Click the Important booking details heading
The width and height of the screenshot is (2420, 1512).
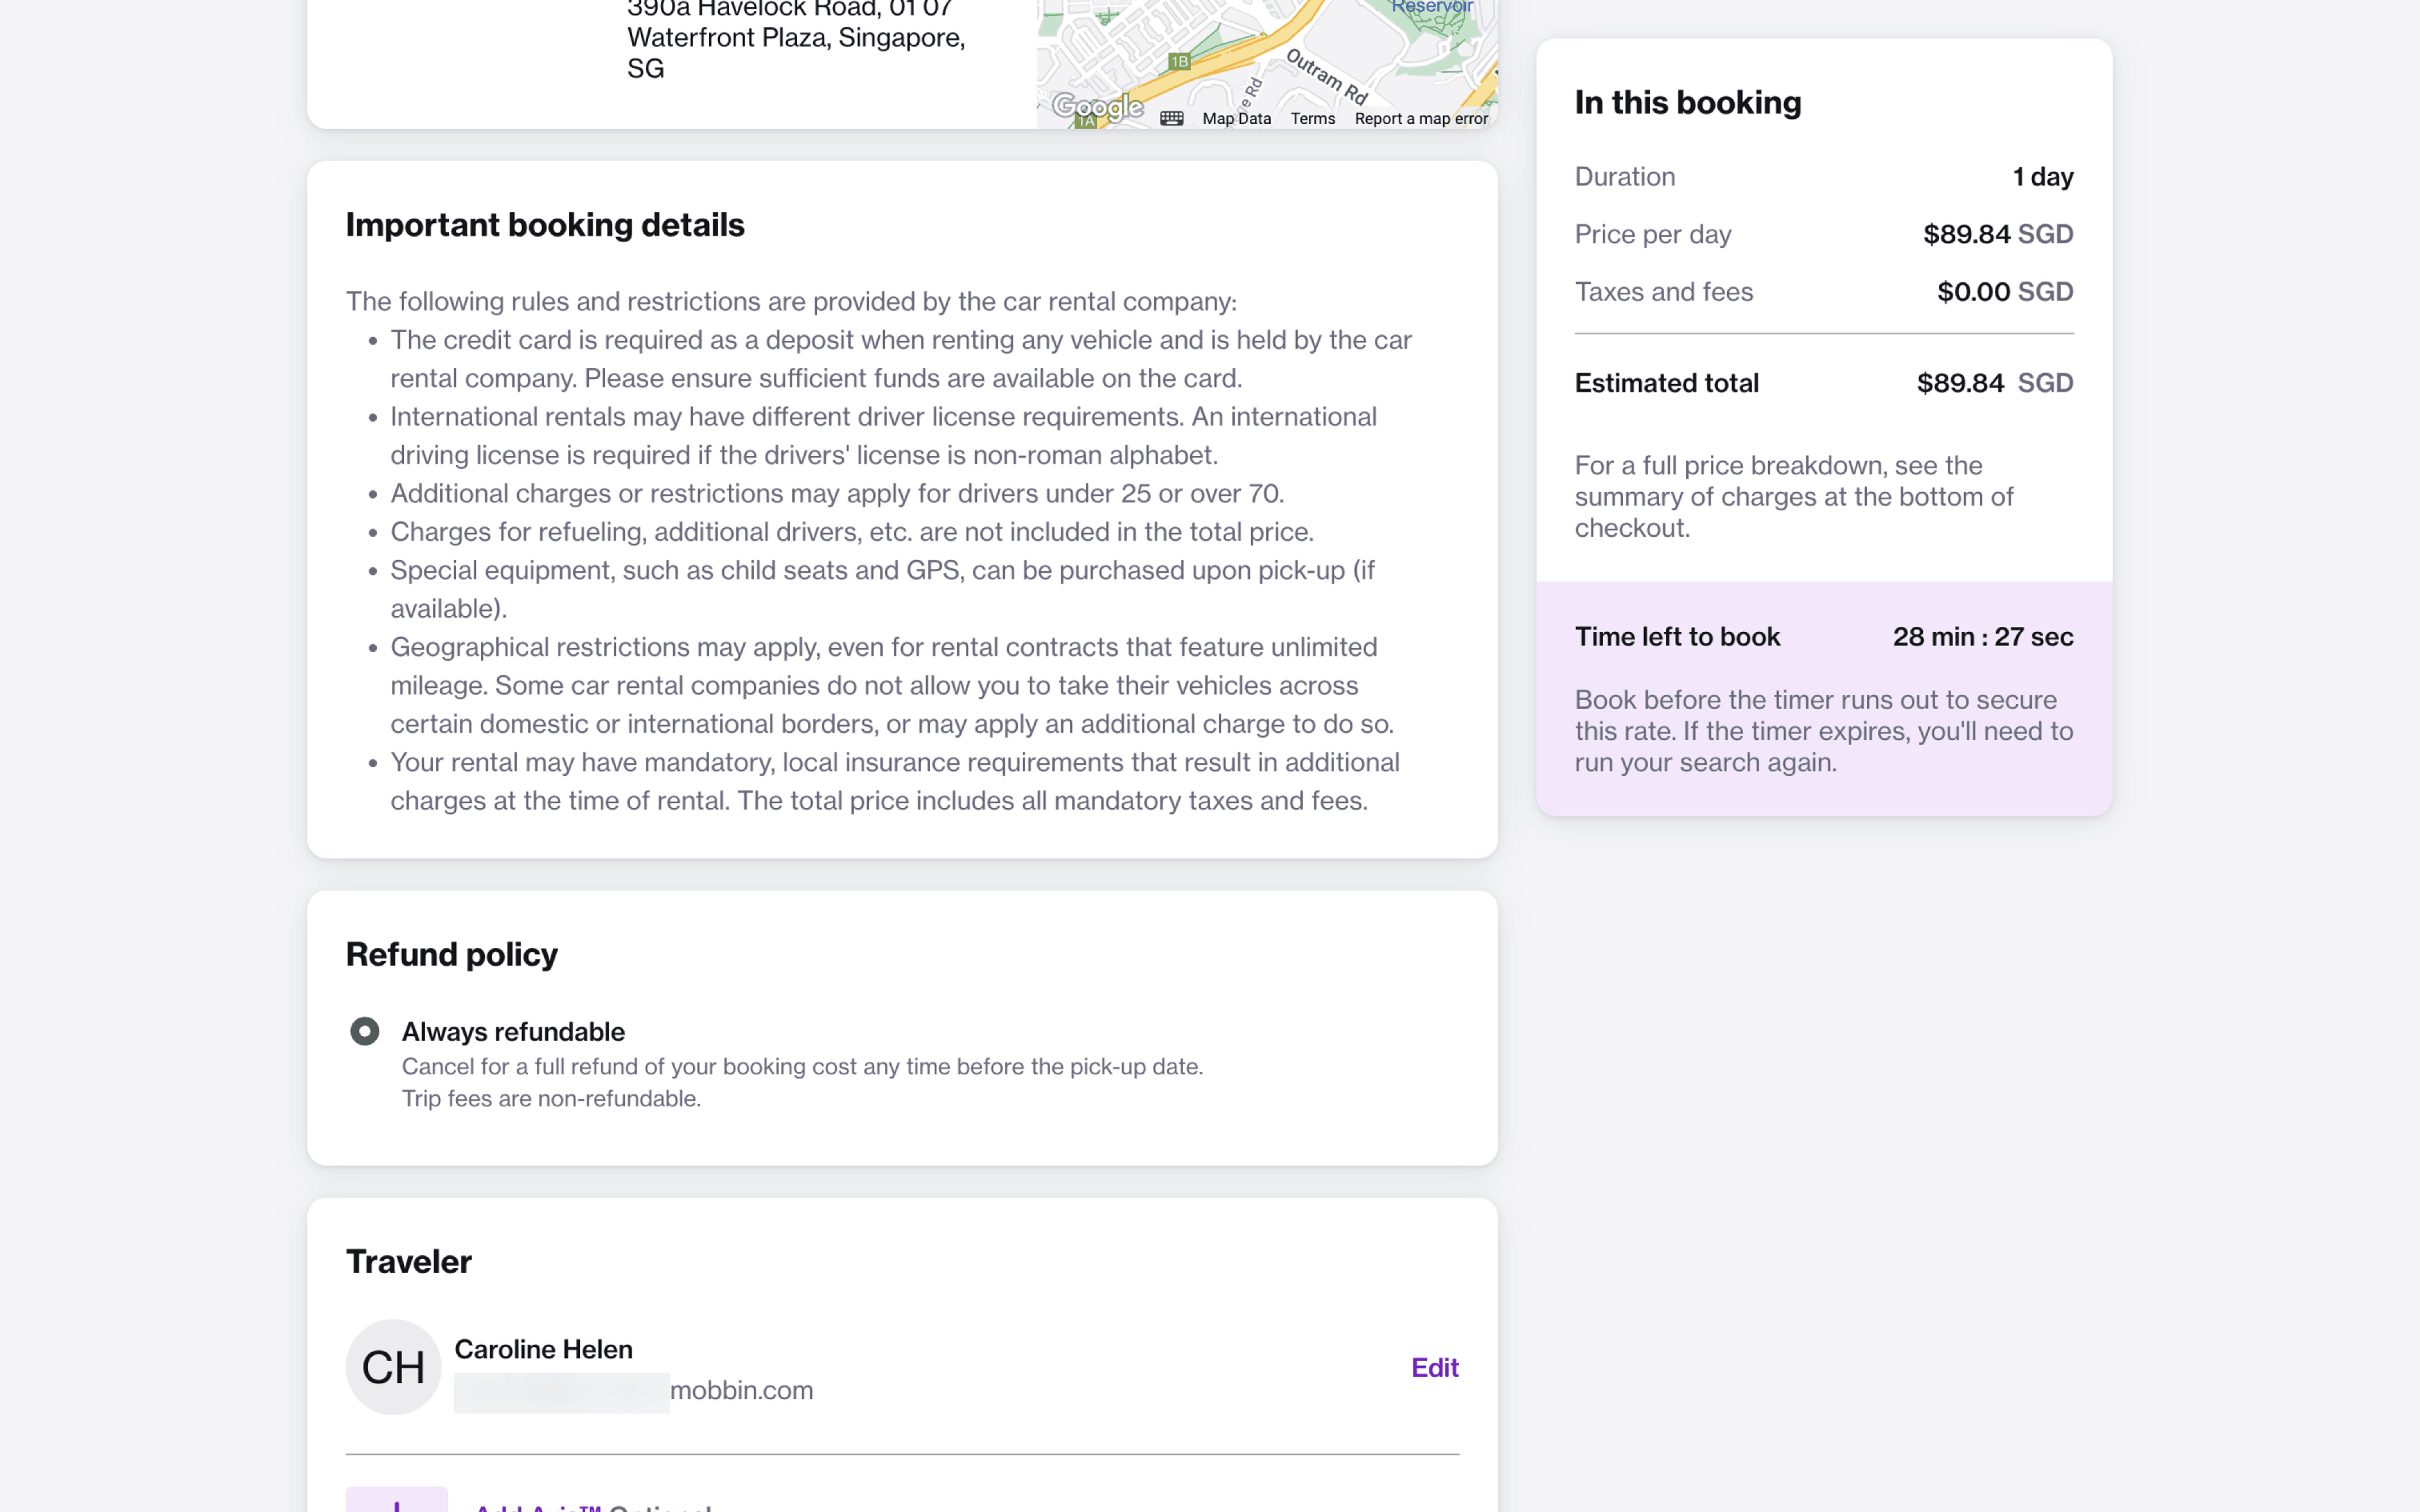point(545,225)
